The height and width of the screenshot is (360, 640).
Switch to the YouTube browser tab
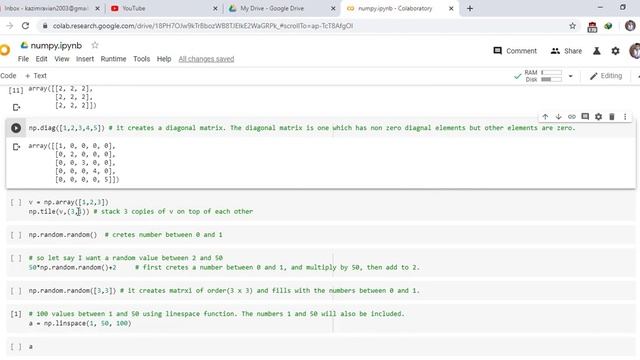pyautogui.click(x=165, y=8)
